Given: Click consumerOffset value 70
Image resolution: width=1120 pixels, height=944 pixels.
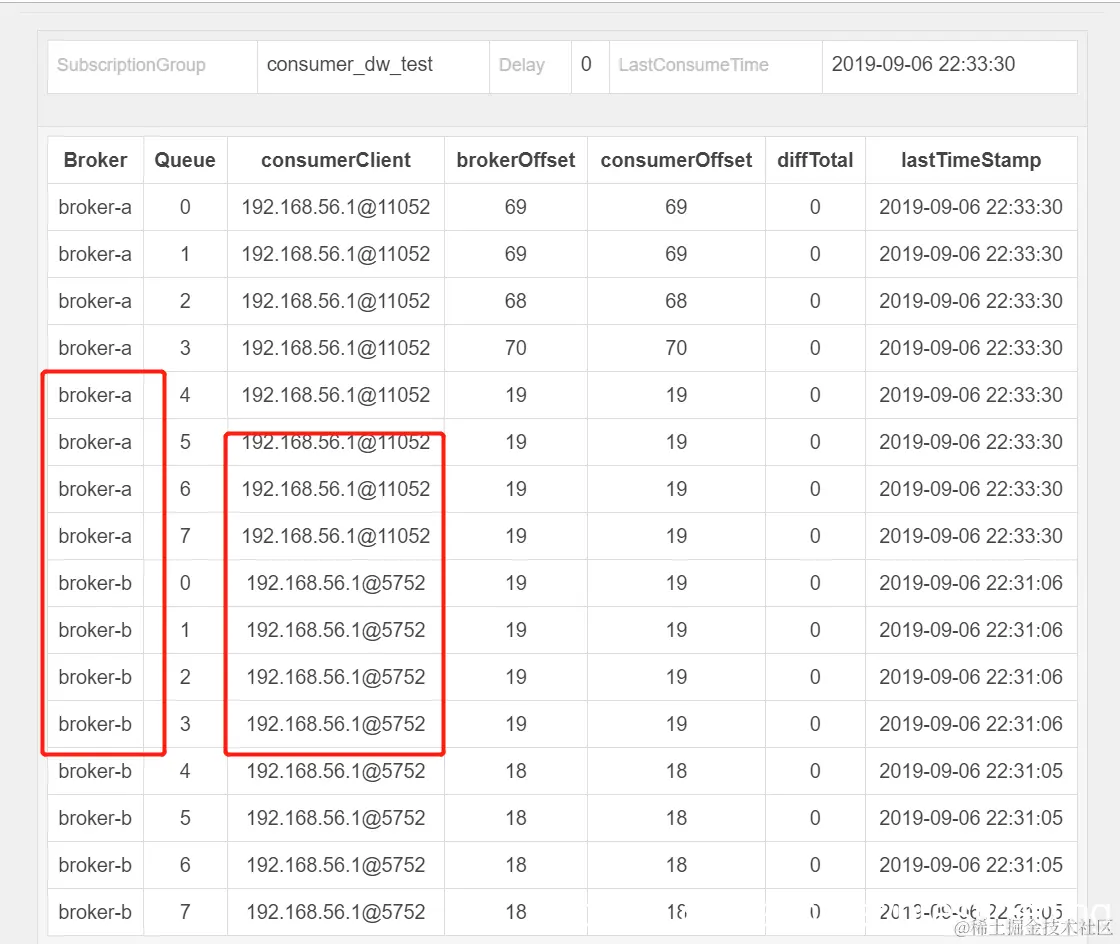Looking at the screenshot, I should pos(676,348).
